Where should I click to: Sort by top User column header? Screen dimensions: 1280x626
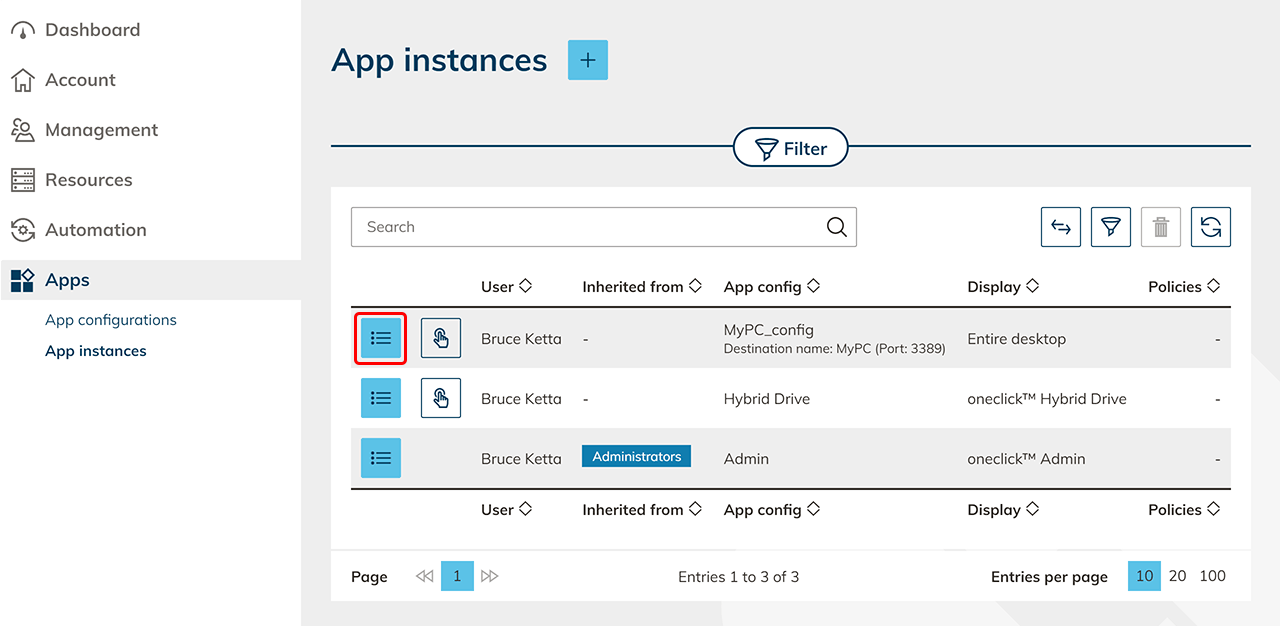(x=506, y=287)
